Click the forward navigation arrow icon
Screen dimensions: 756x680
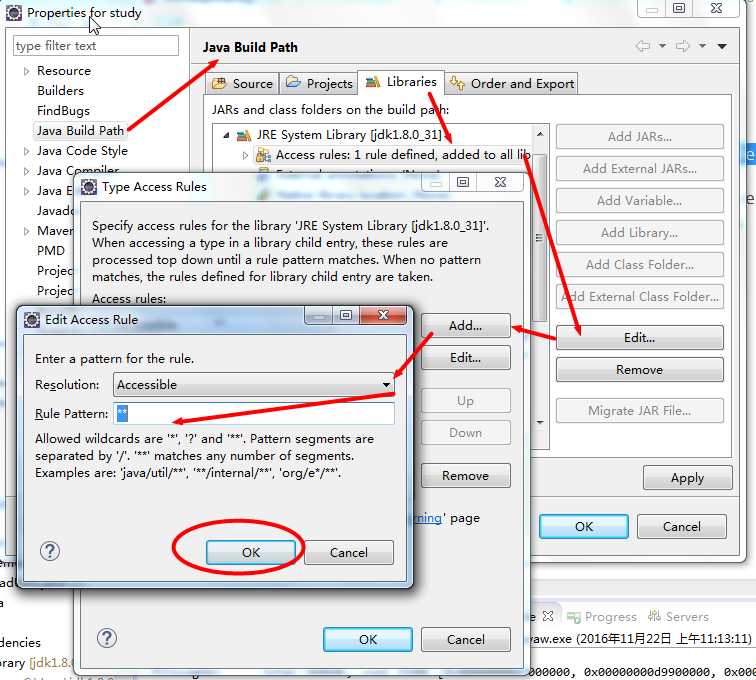pos(683,46)
